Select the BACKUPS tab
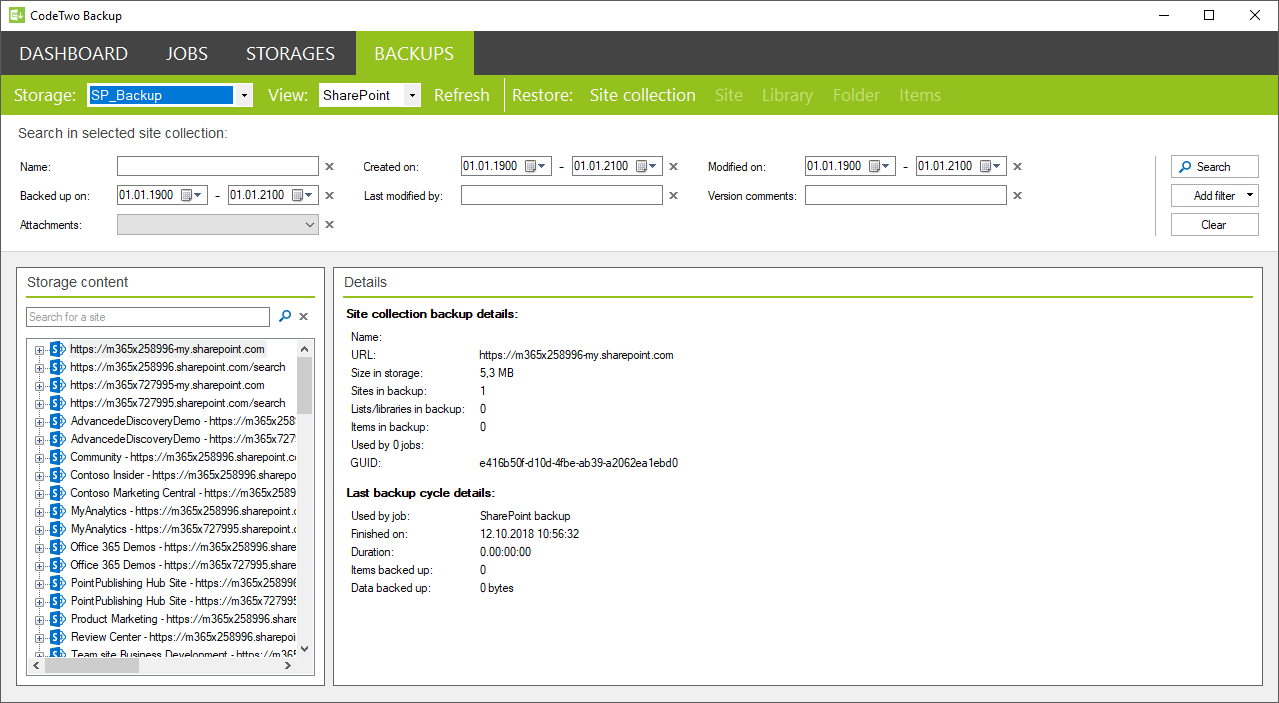Image resolution: width=1279 pixels, height=703 pixels. 414,54
